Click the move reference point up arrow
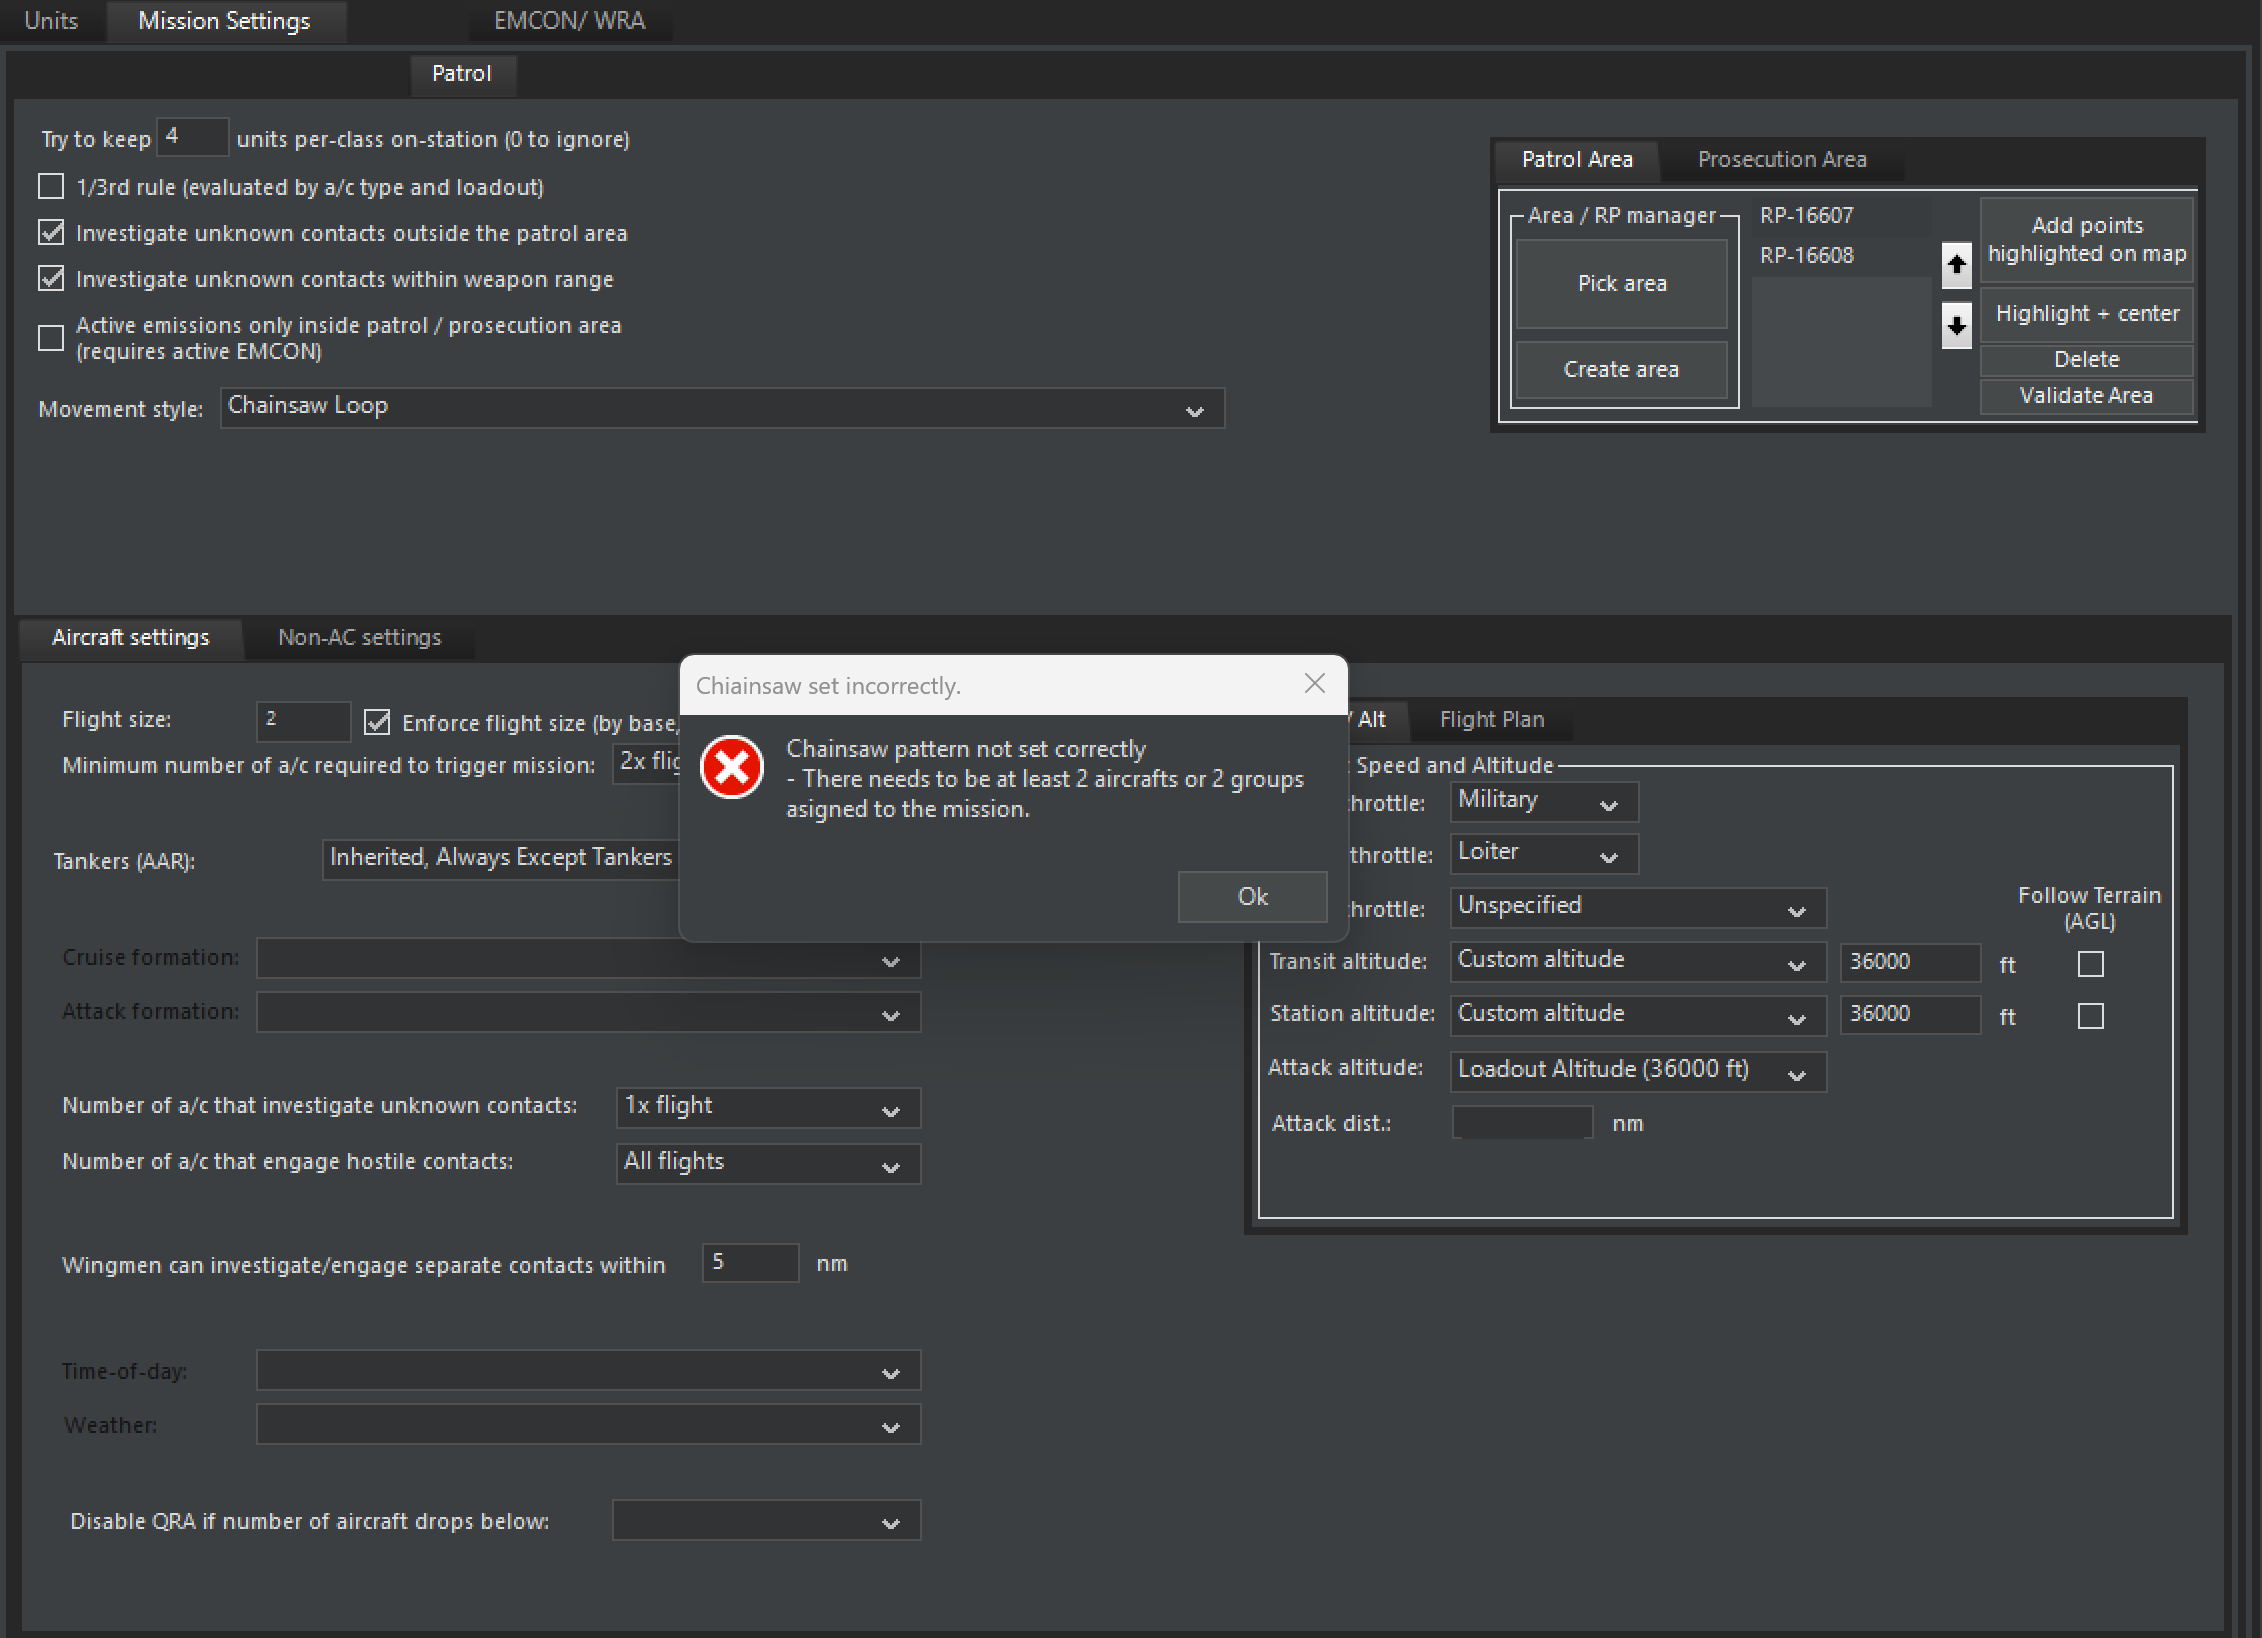Image resolution: width=2262 pixels, height=1638 pixels. tap(1956, 265)
